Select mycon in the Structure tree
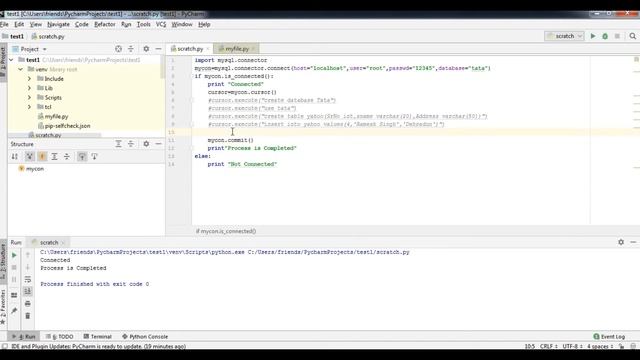The height and width of the screenshot is (360, 640). [x=31, y=169]
